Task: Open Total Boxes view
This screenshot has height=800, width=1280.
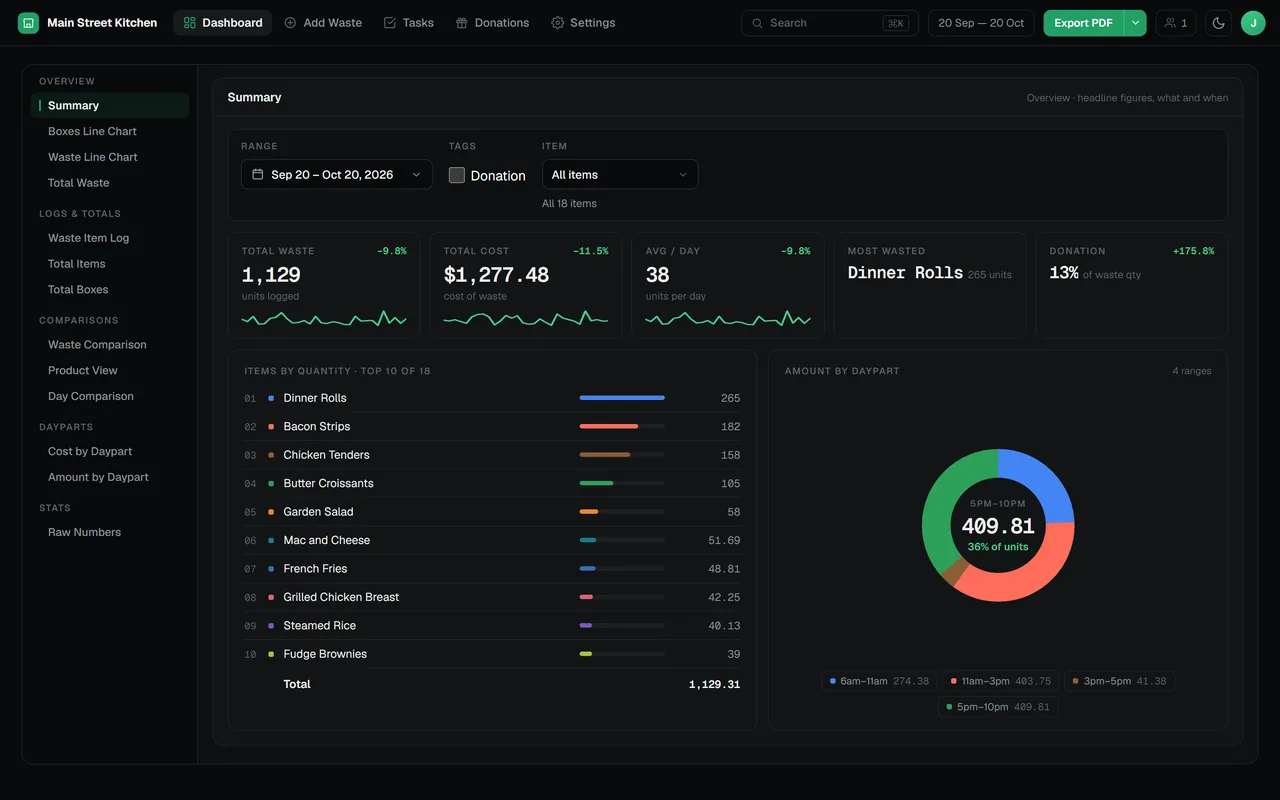Action: pyautogui.click(x=110, y=290)
